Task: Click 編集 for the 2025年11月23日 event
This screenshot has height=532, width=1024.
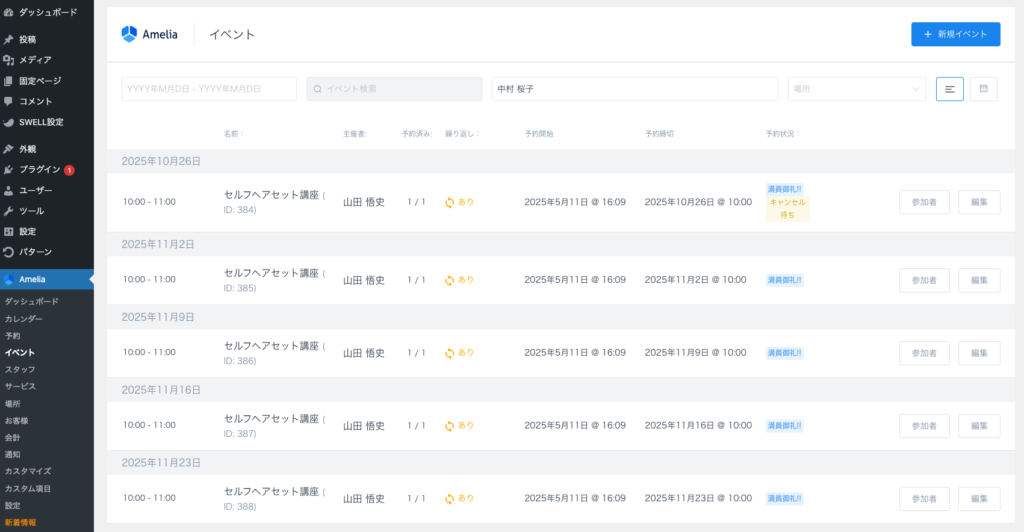Action: point(979,498)
